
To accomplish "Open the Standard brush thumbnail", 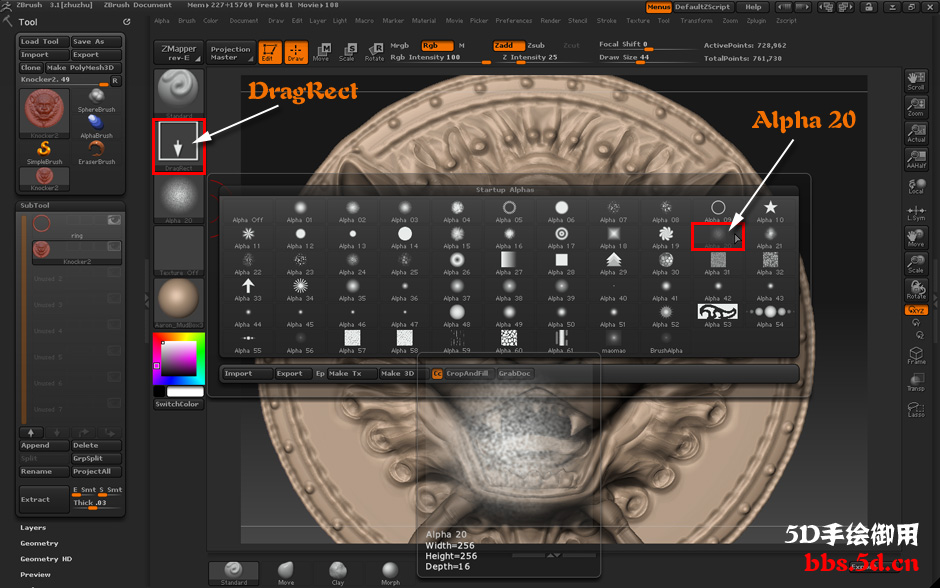I will [x=178, y=93].
